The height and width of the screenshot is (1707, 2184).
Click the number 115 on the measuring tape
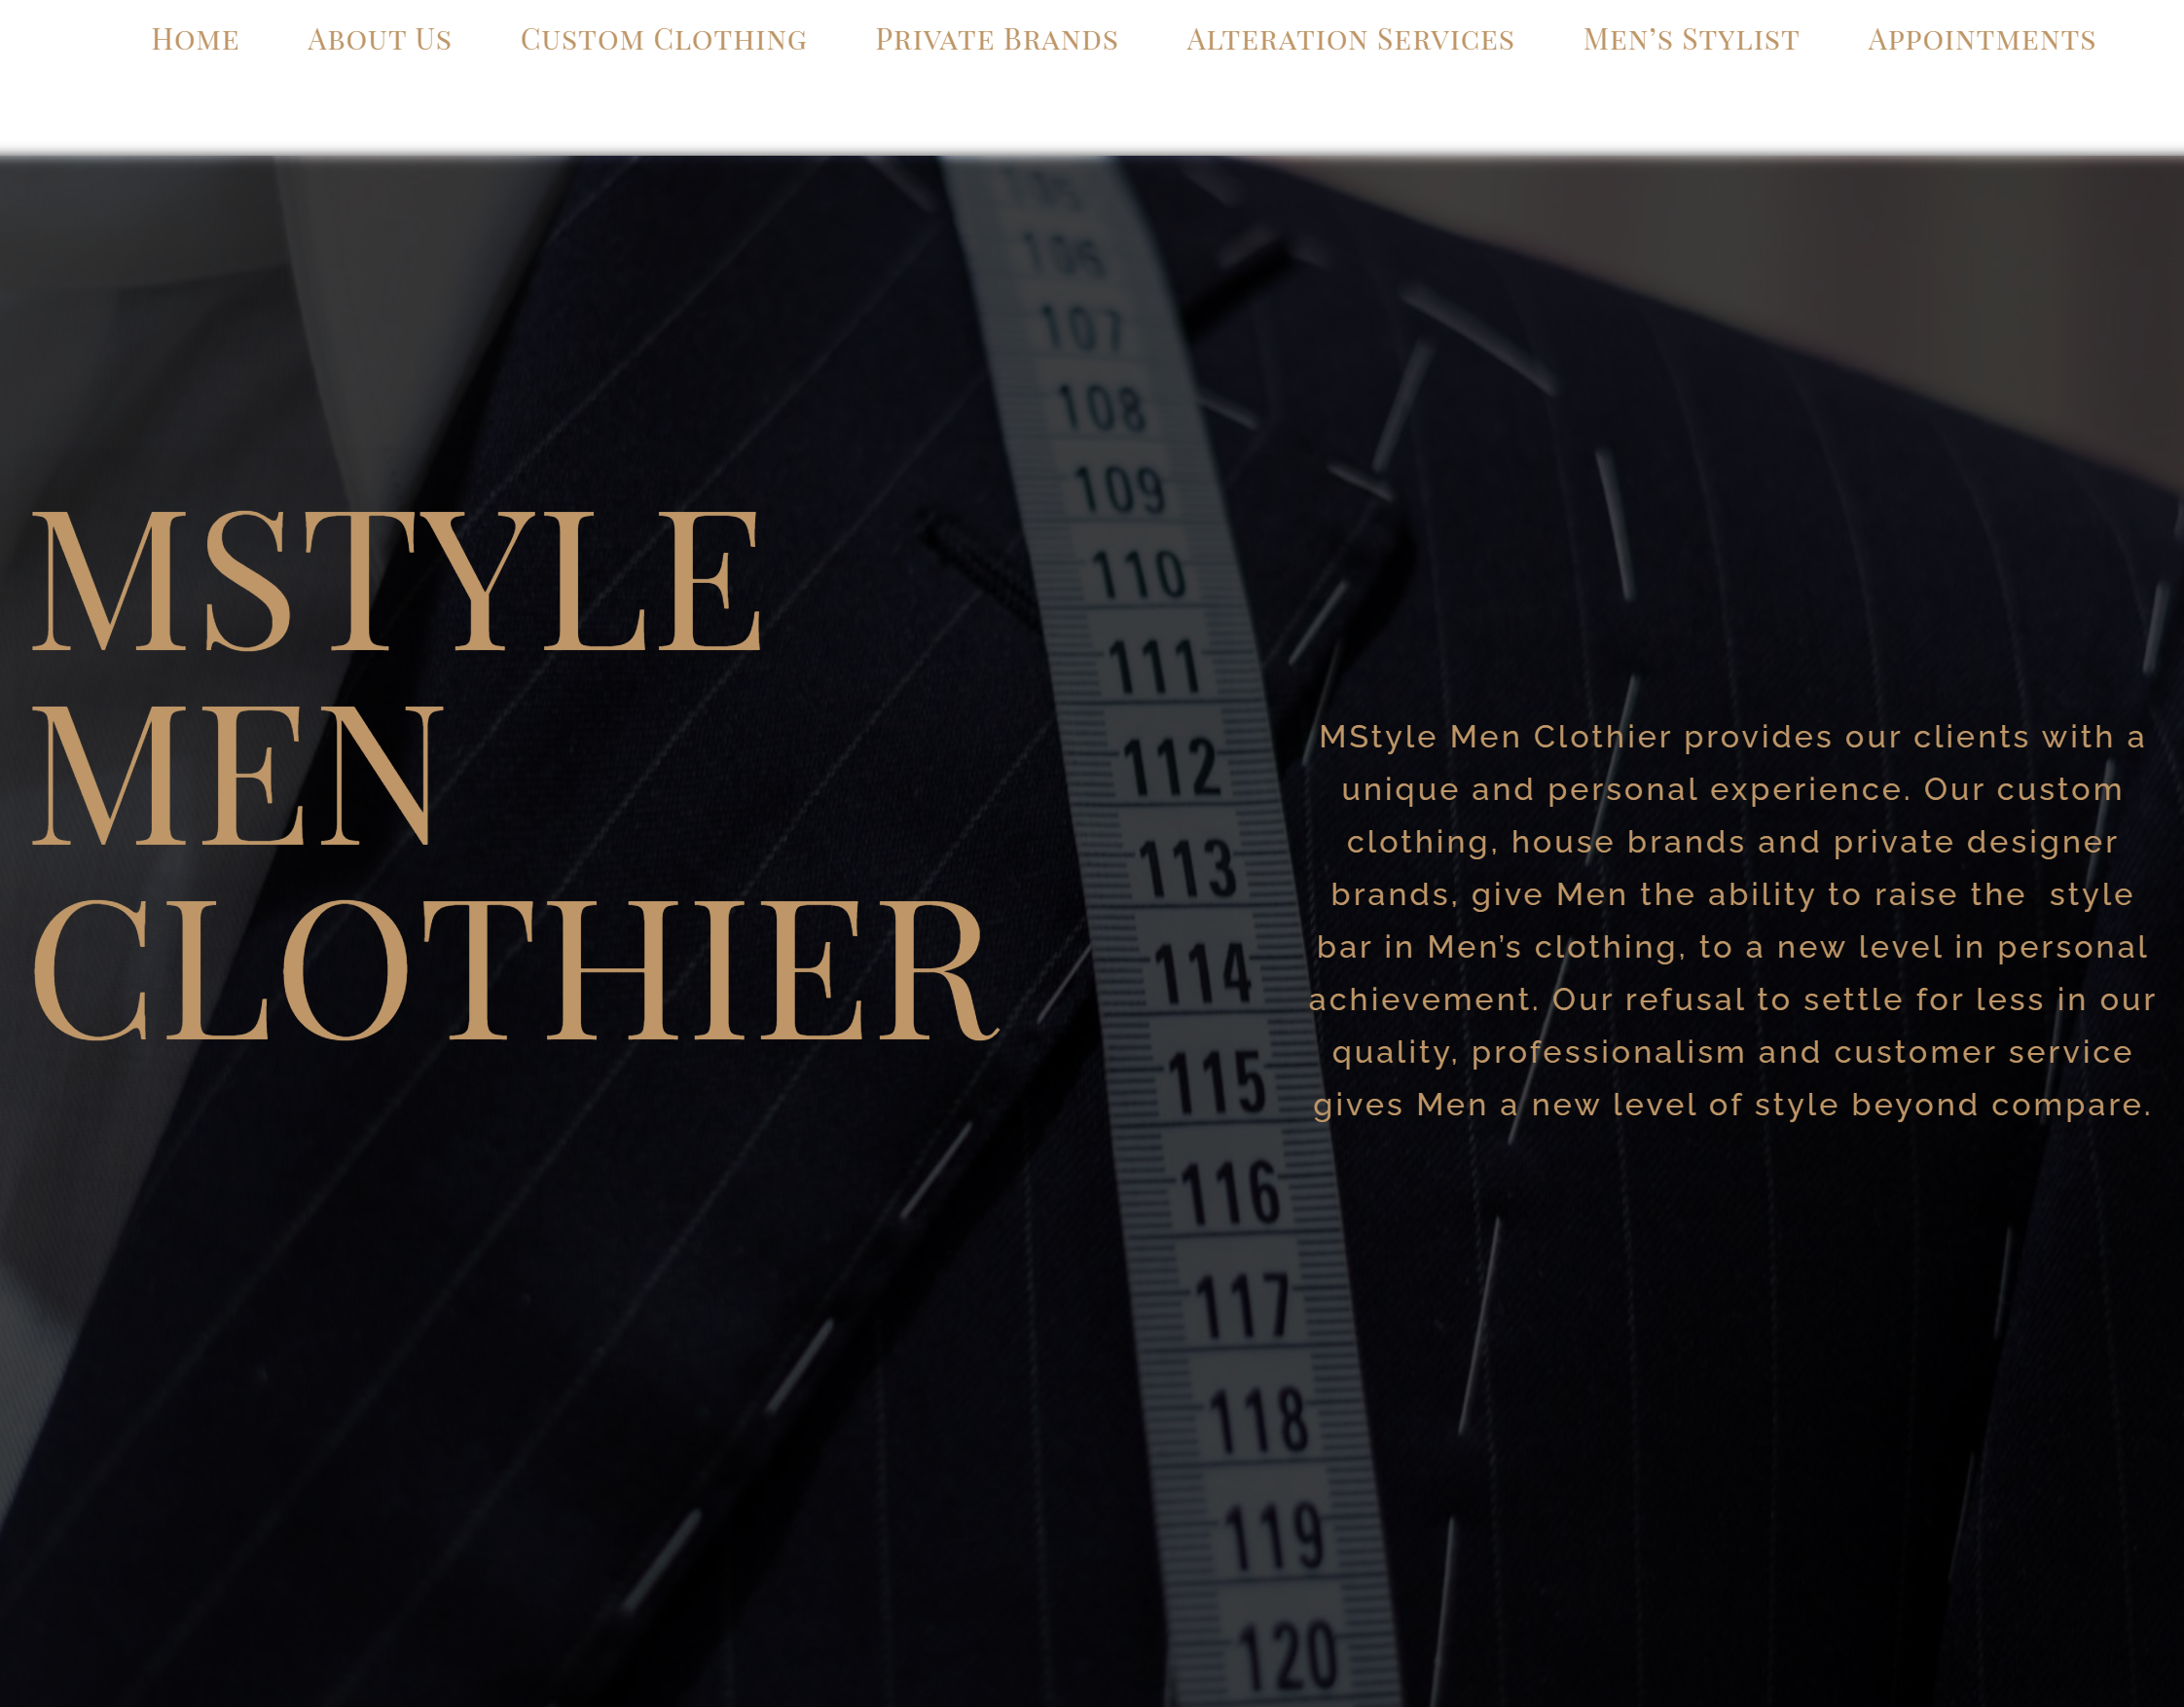tap(1217, 1082)
